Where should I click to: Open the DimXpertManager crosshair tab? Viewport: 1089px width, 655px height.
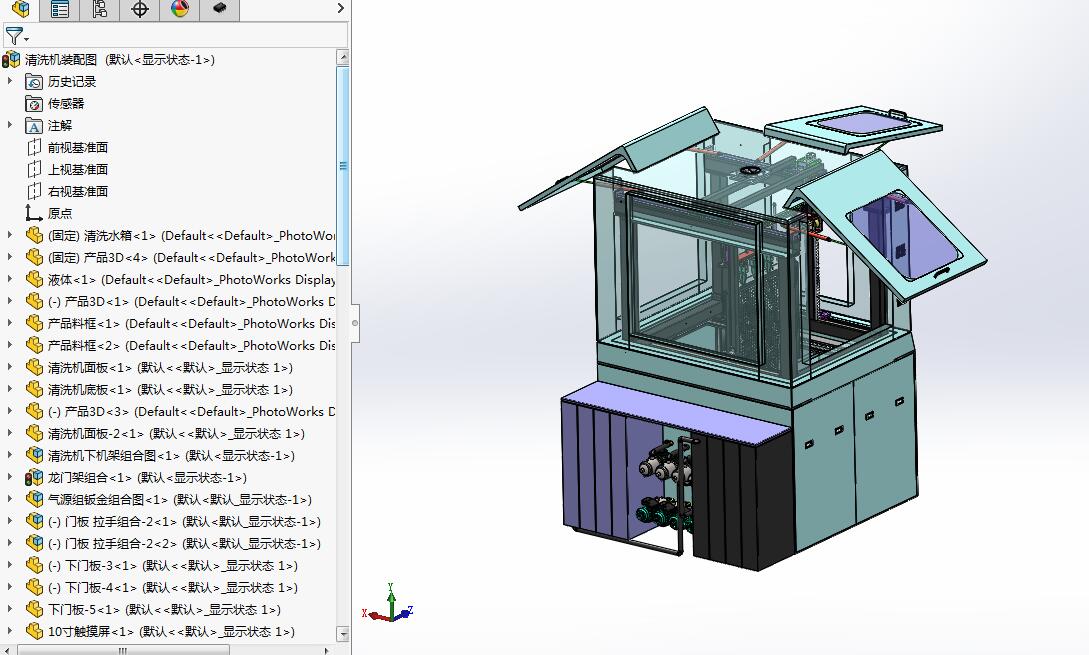pyautogui.click(x=140, y=9)
